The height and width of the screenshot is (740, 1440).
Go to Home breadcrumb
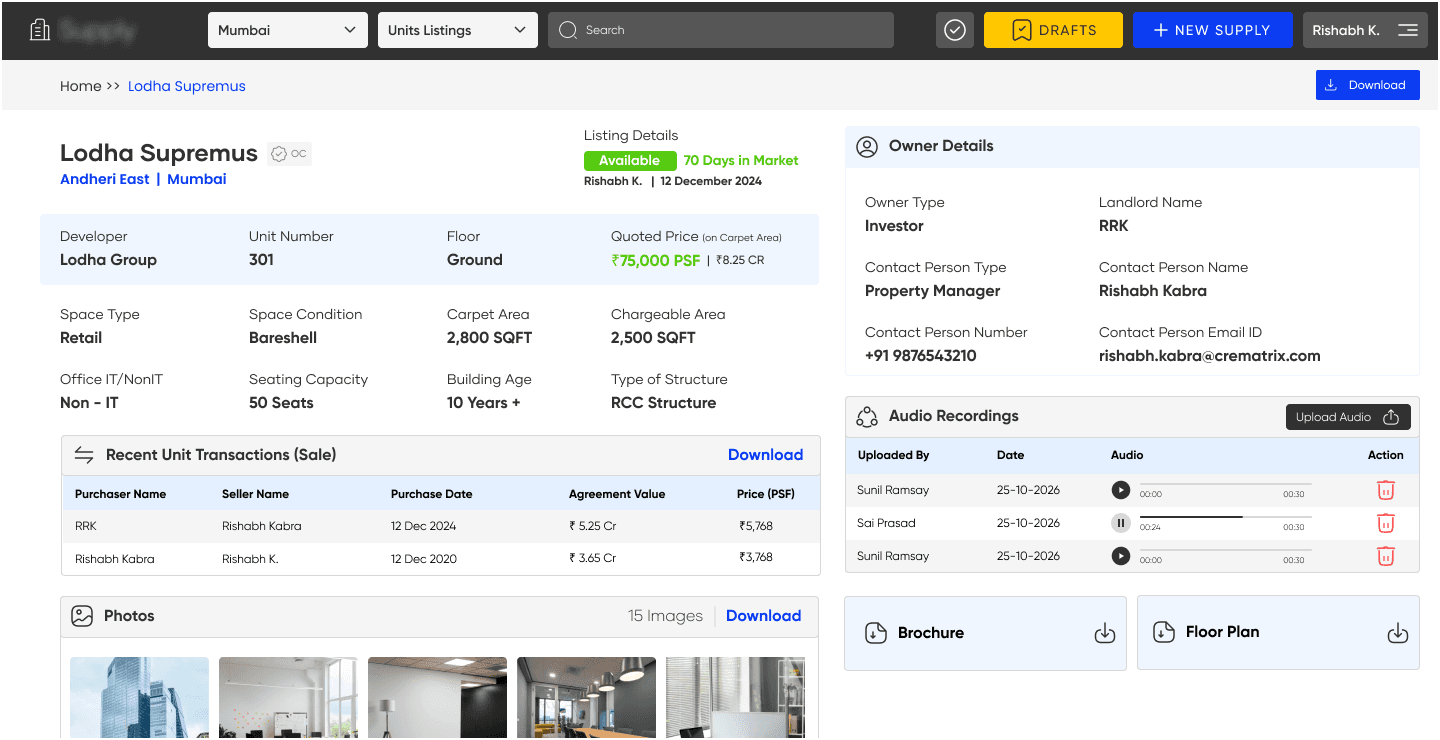(80, 86)
